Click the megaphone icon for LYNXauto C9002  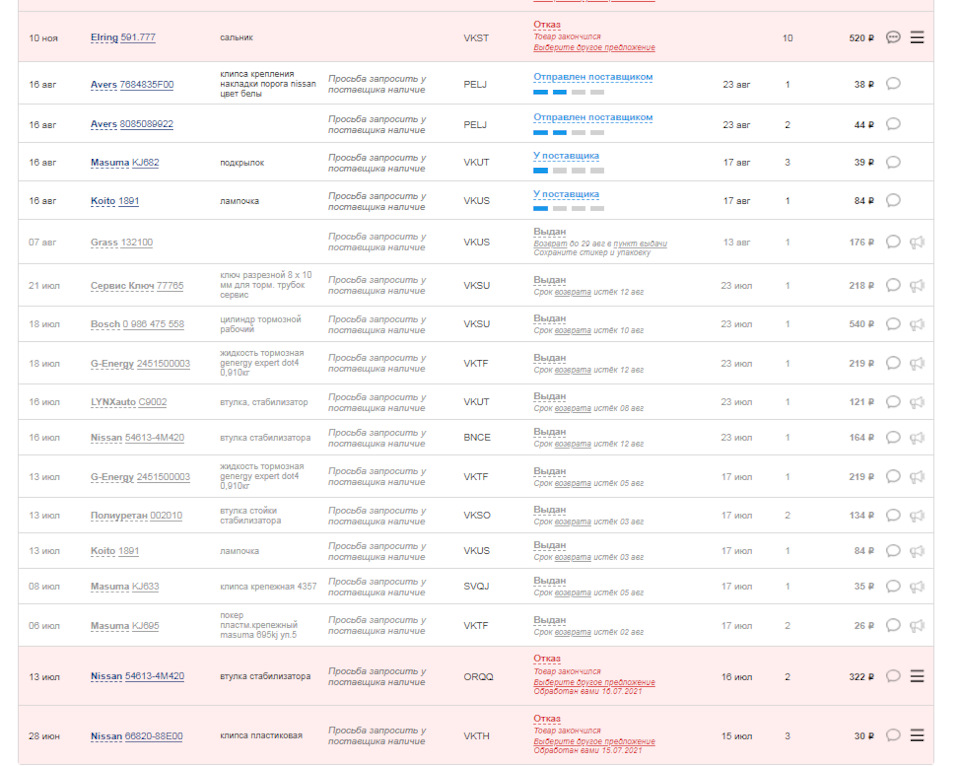pos(917,402)
